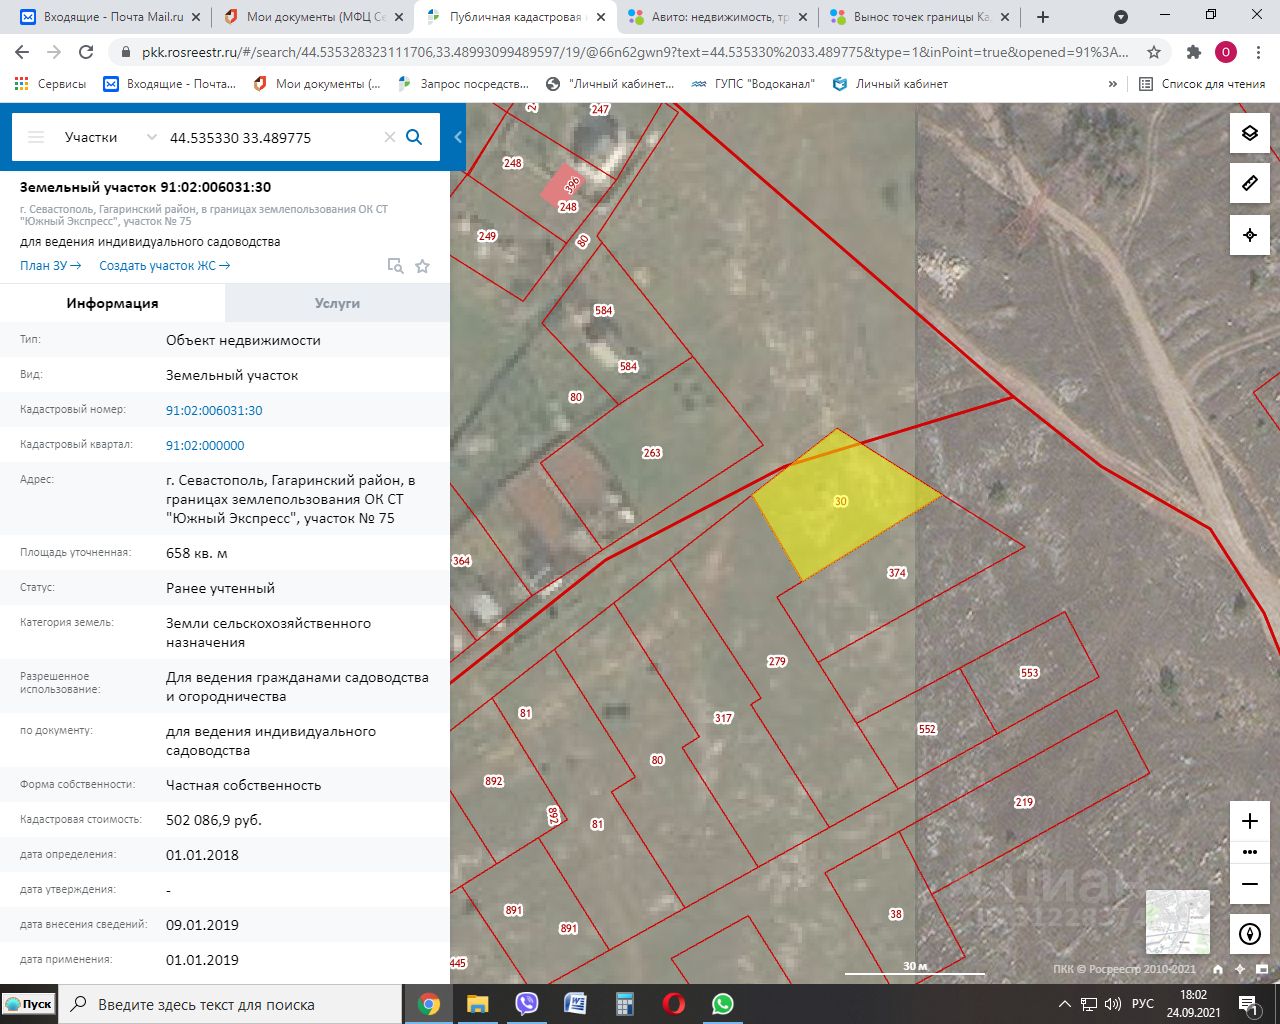The height and width of the screenshot is (1024, 1280).
Task: Add parcel to favorites with star
Action: (422, 266)
